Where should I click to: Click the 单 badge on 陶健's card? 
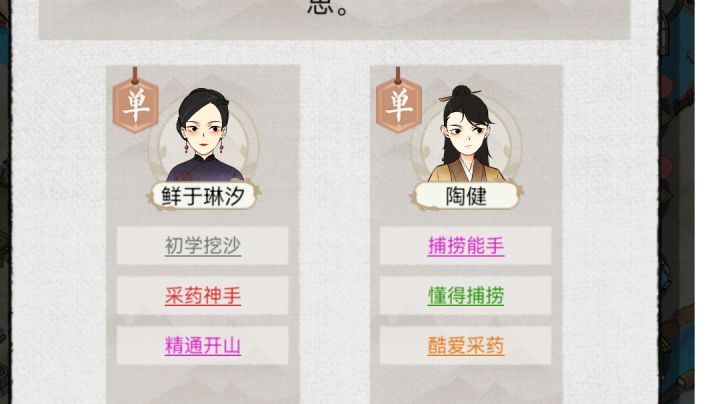pos(399,106)
